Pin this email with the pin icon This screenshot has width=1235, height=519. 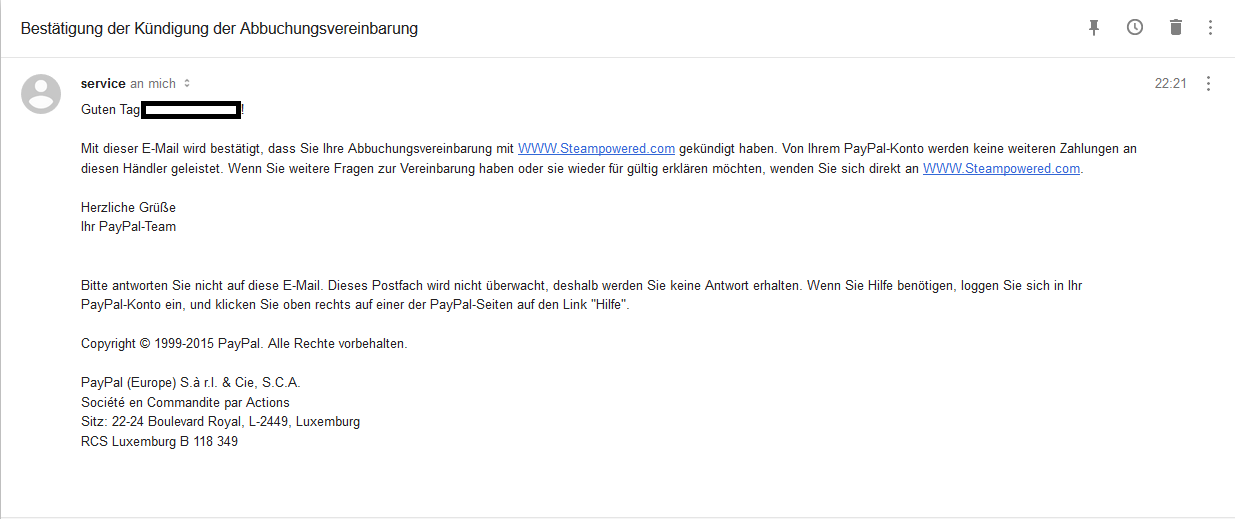click(1094, 28)
